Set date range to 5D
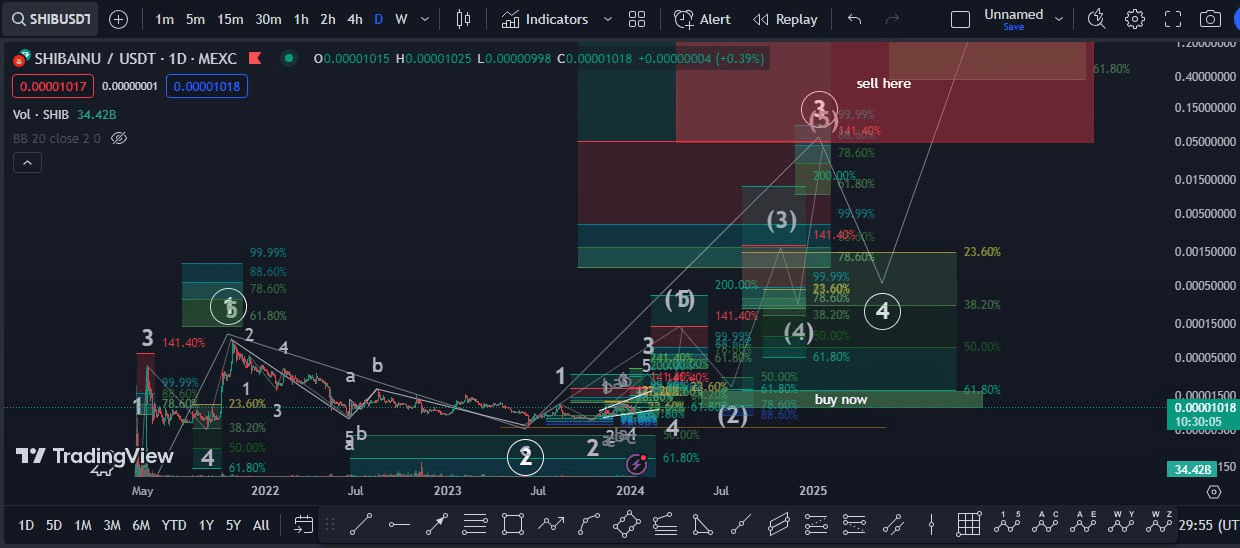 tap(54, 524)
